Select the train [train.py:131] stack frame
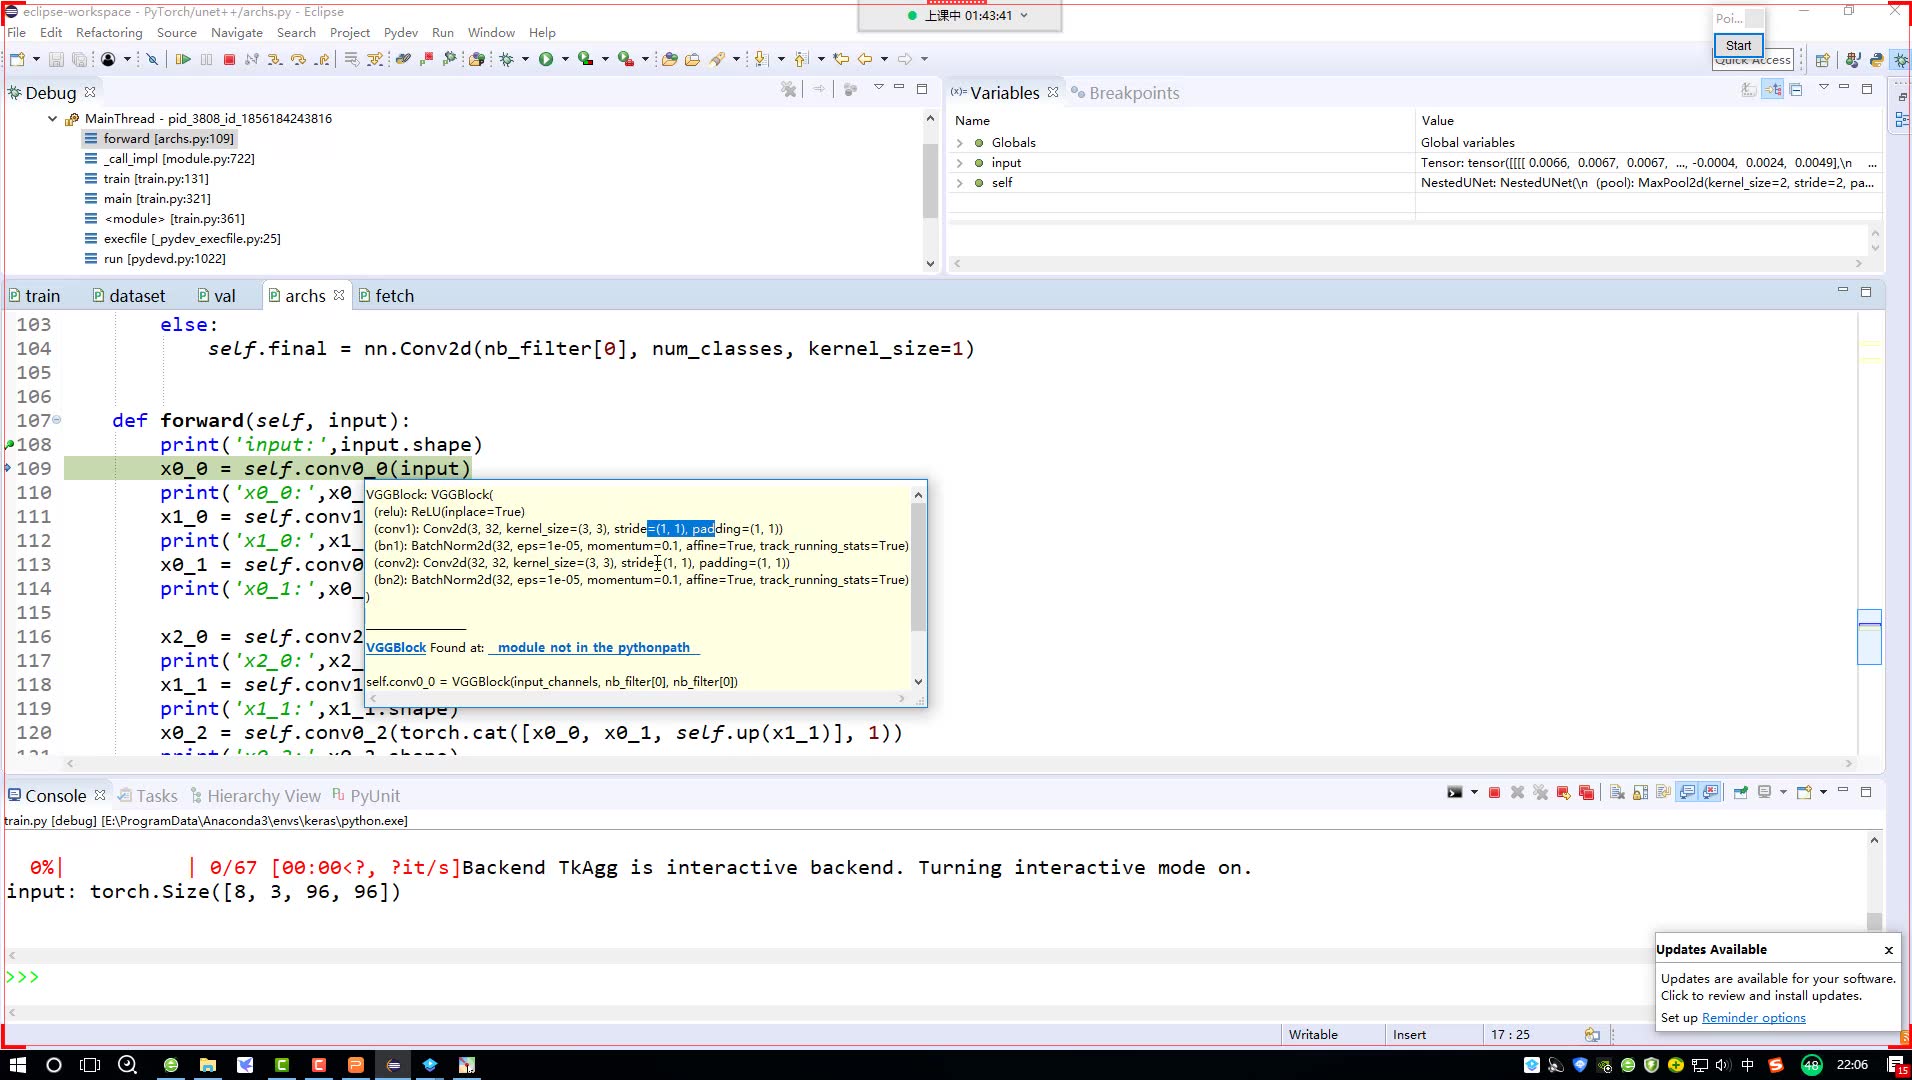 [156, 179]
